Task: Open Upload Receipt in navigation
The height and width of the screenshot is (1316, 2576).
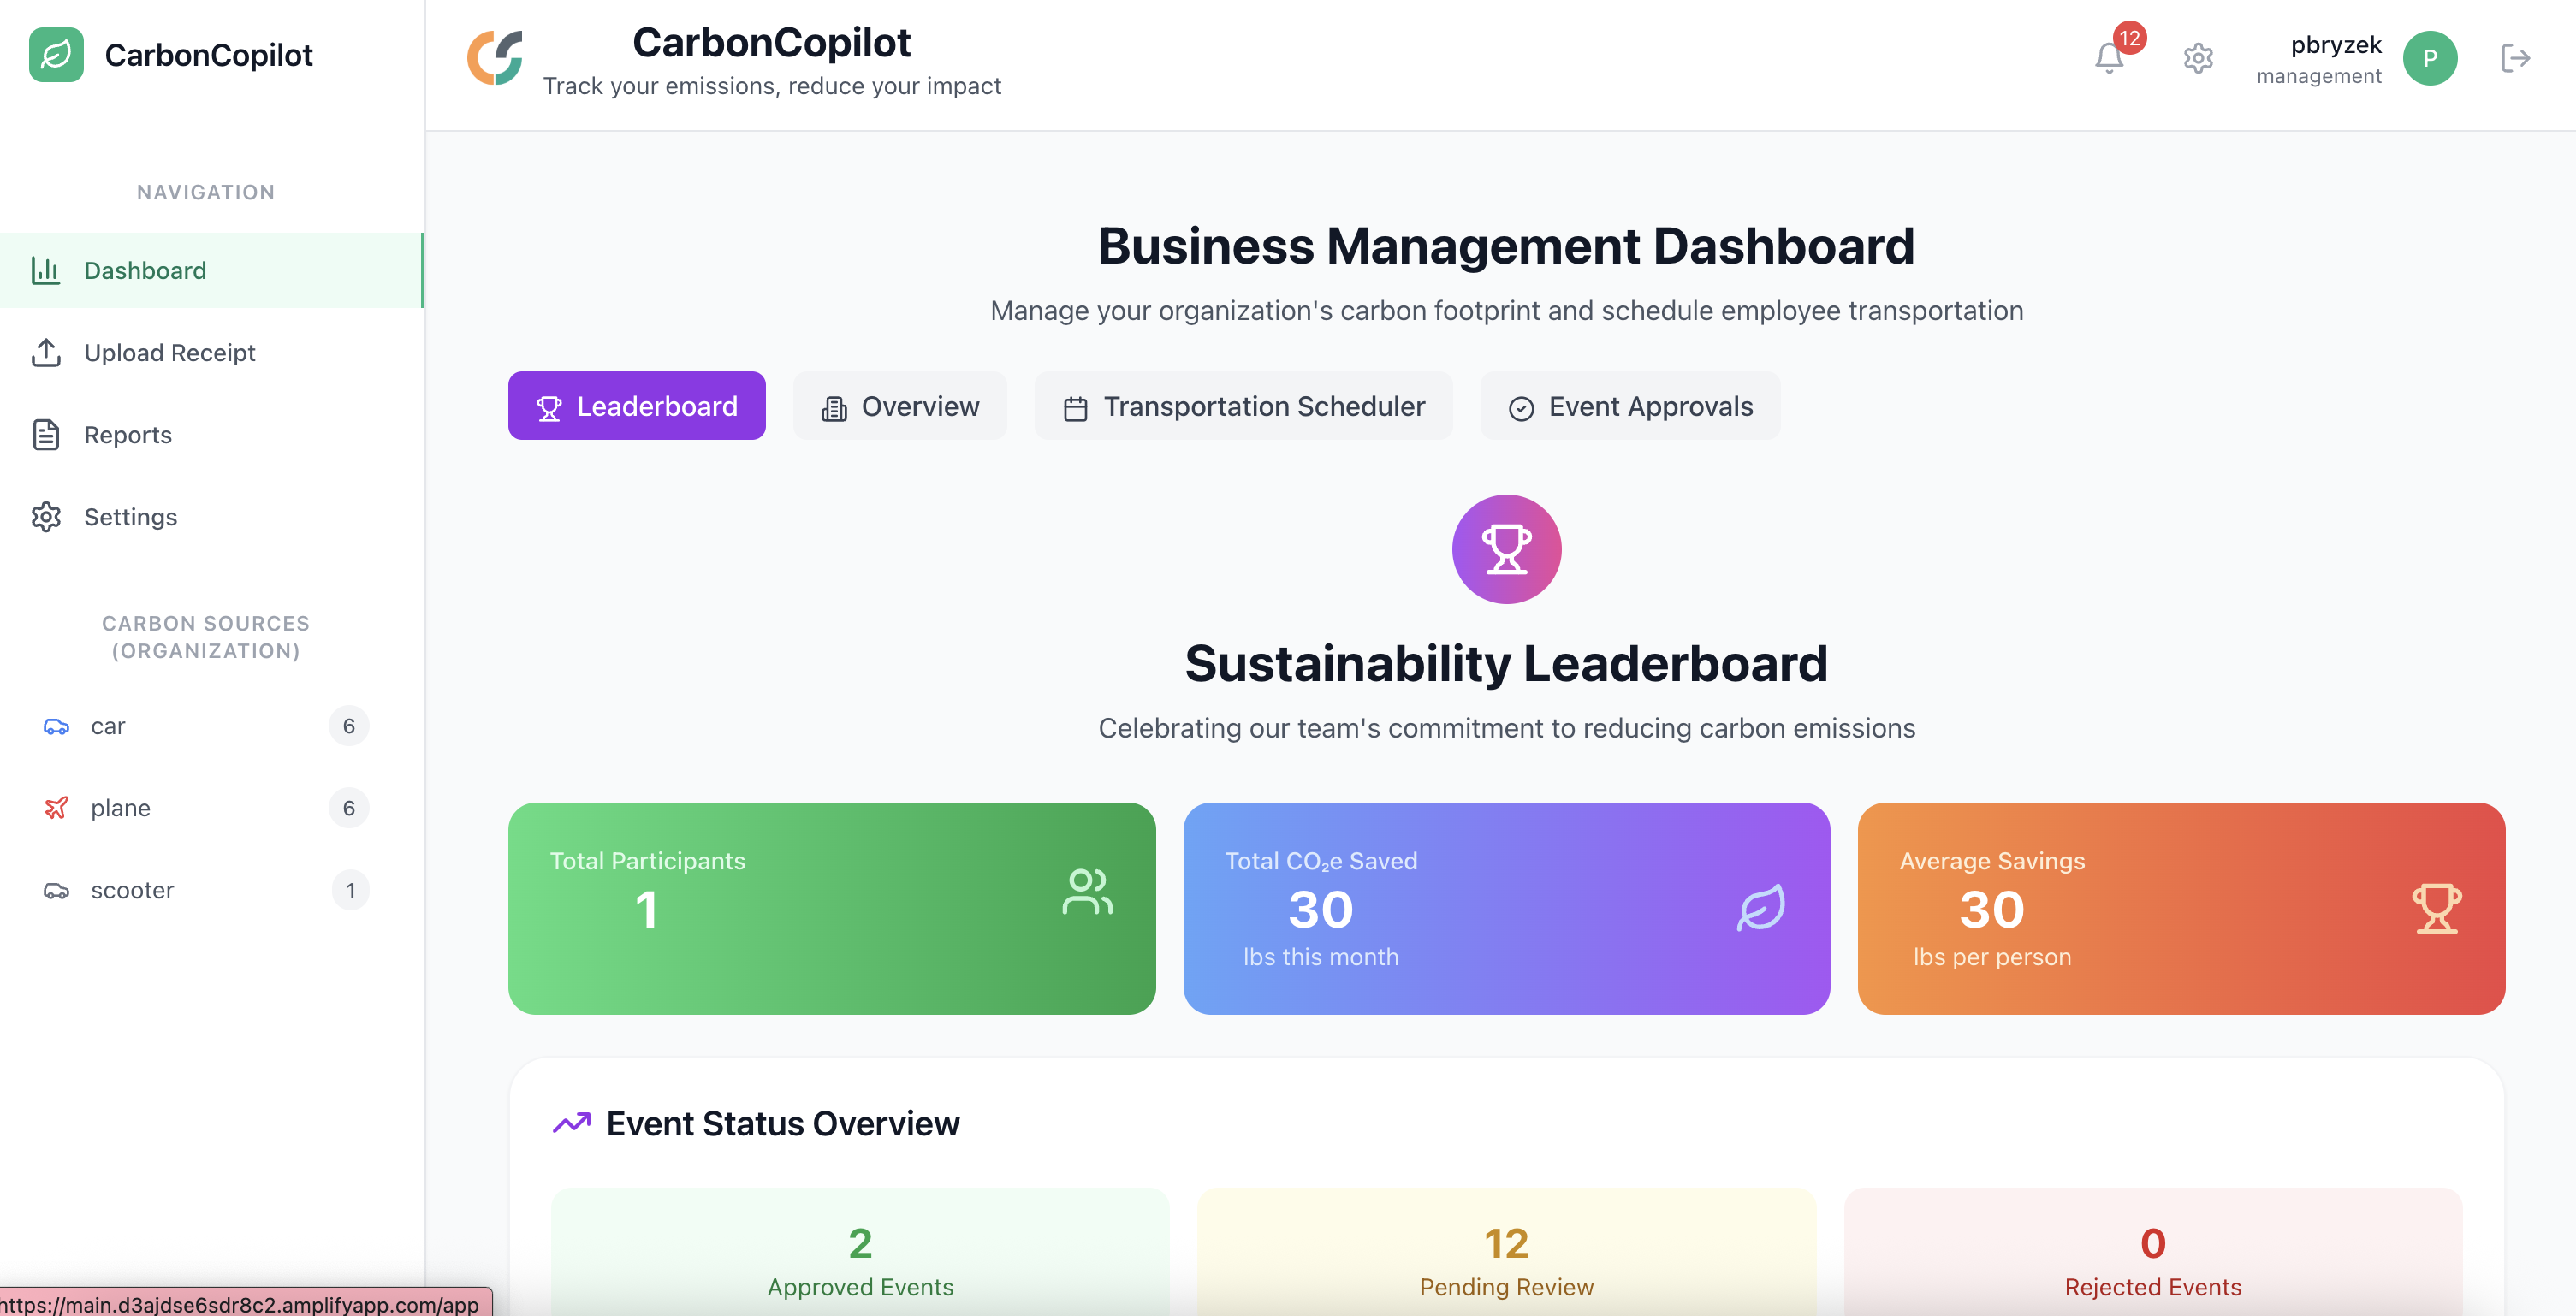Action: (x=169, y=353)
